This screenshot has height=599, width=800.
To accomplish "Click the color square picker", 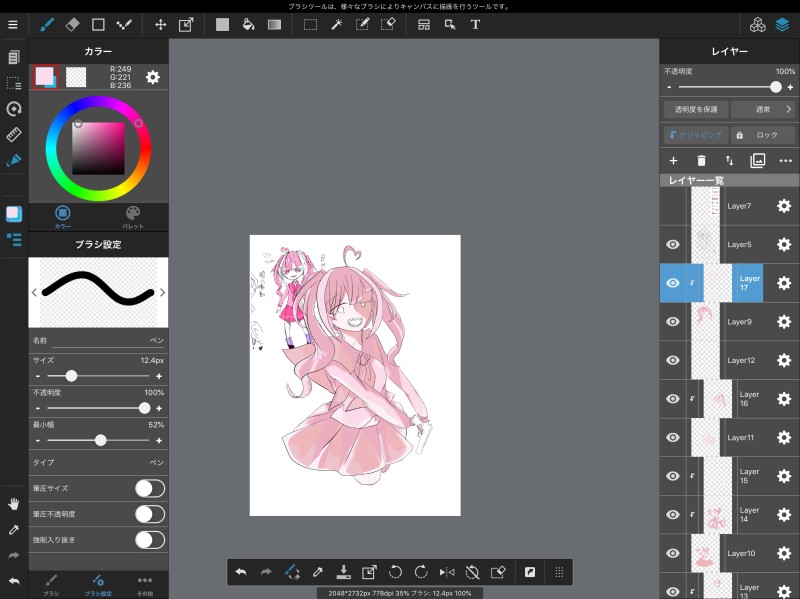I will (x=98, y=148).
